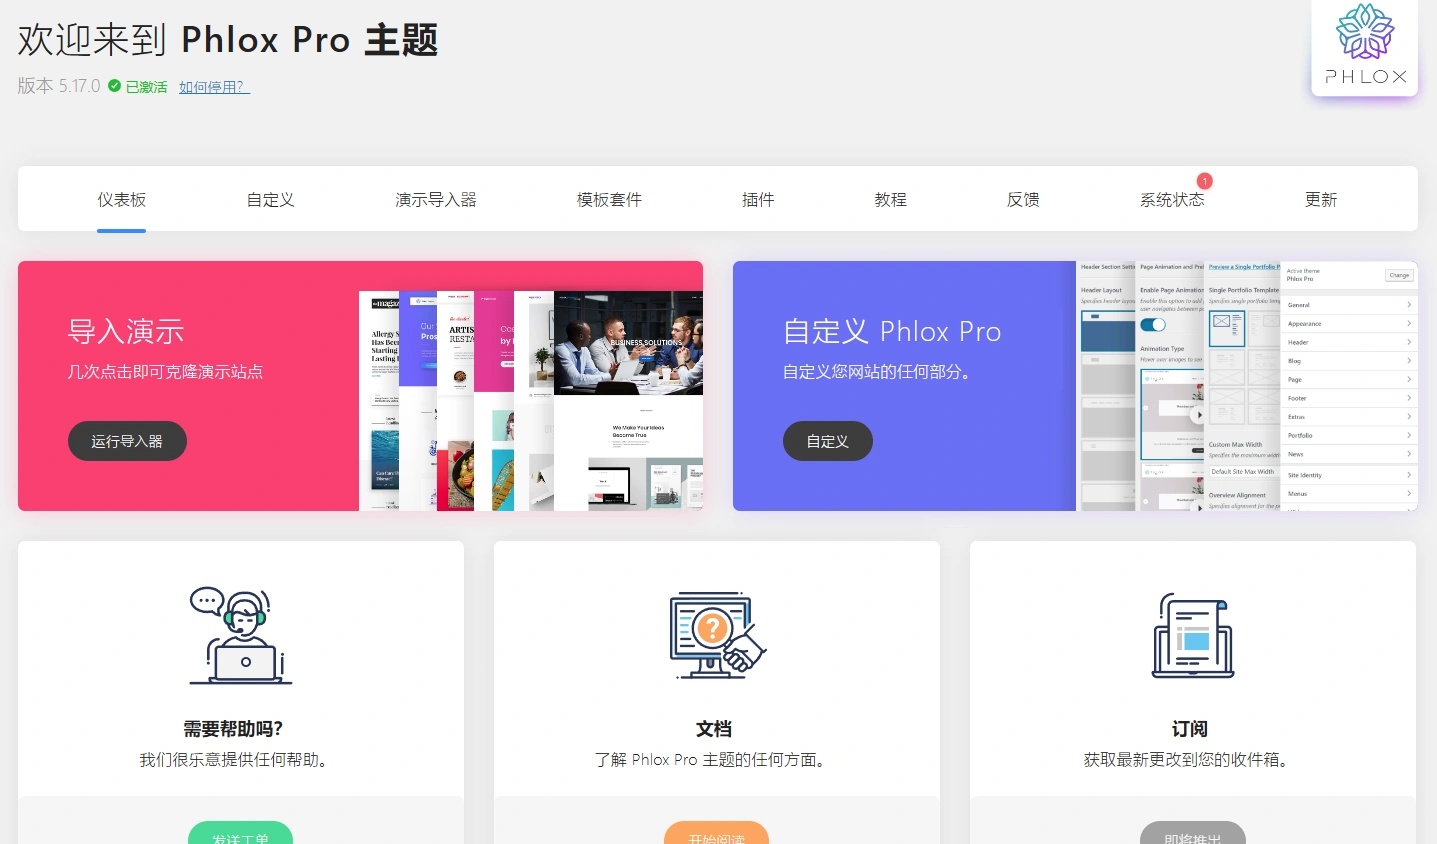Click the Change button beside Active theme

point(1399,275)
